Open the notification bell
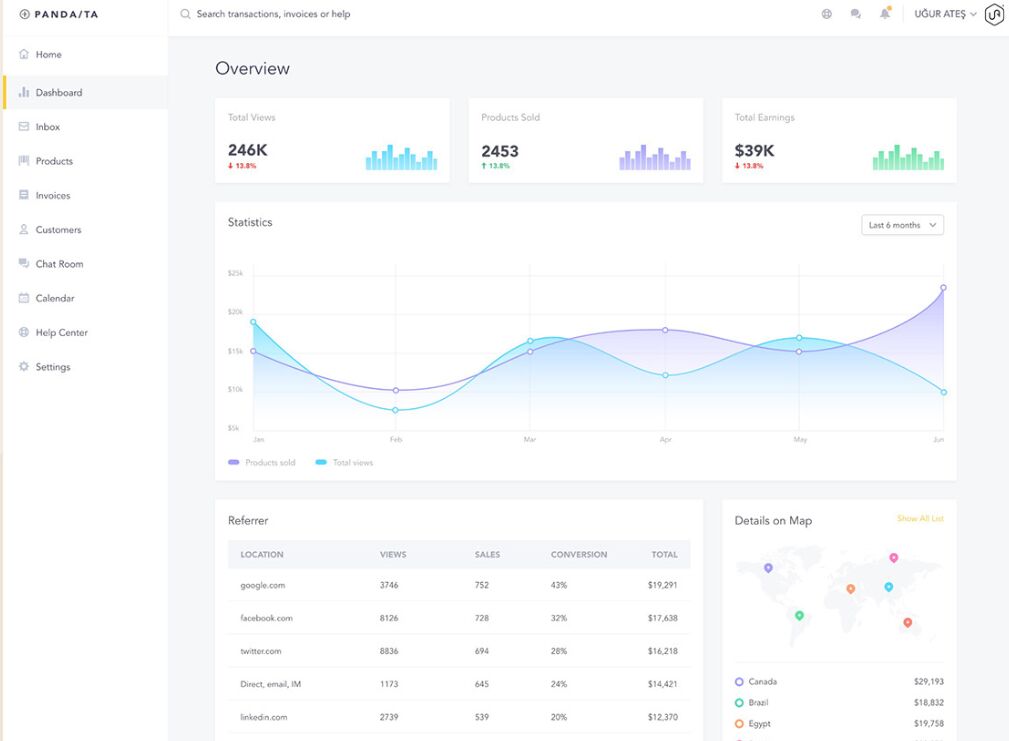The height and width of the screenshot is (741, 1009). pyautogui.click(x=883, y=13)
